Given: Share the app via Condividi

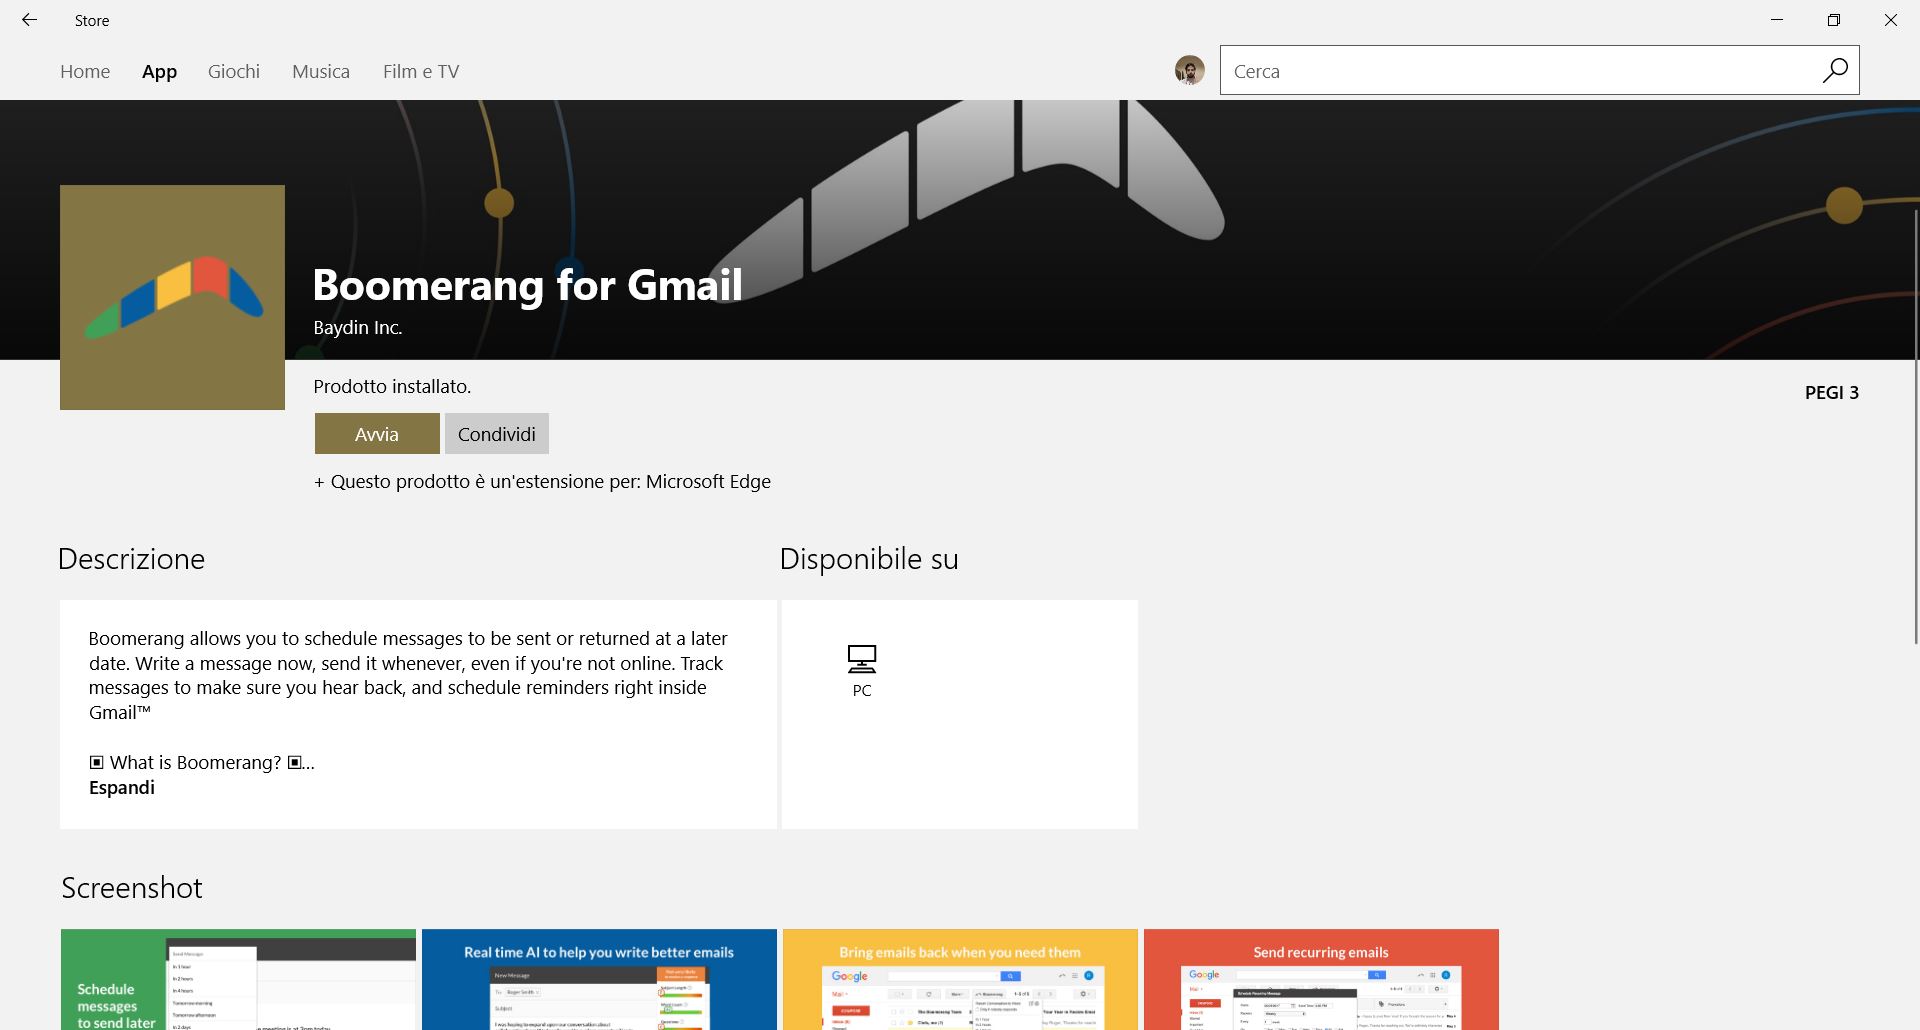Looking at the screenshot, I should coord(496,433).
